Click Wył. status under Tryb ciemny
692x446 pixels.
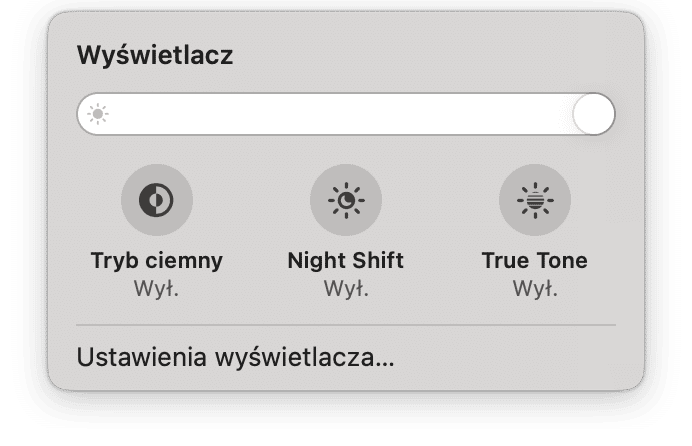pyautogui.click(x=156, y=289)
